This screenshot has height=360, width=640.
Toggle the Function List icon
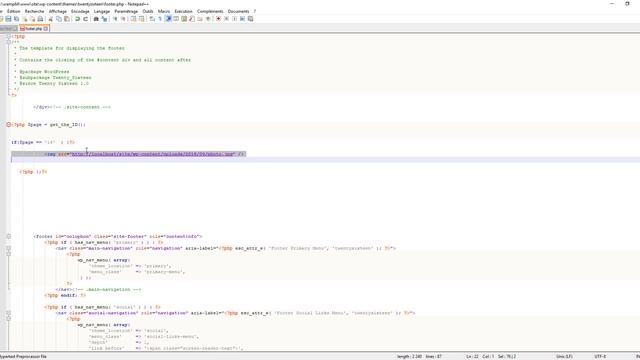191,19
